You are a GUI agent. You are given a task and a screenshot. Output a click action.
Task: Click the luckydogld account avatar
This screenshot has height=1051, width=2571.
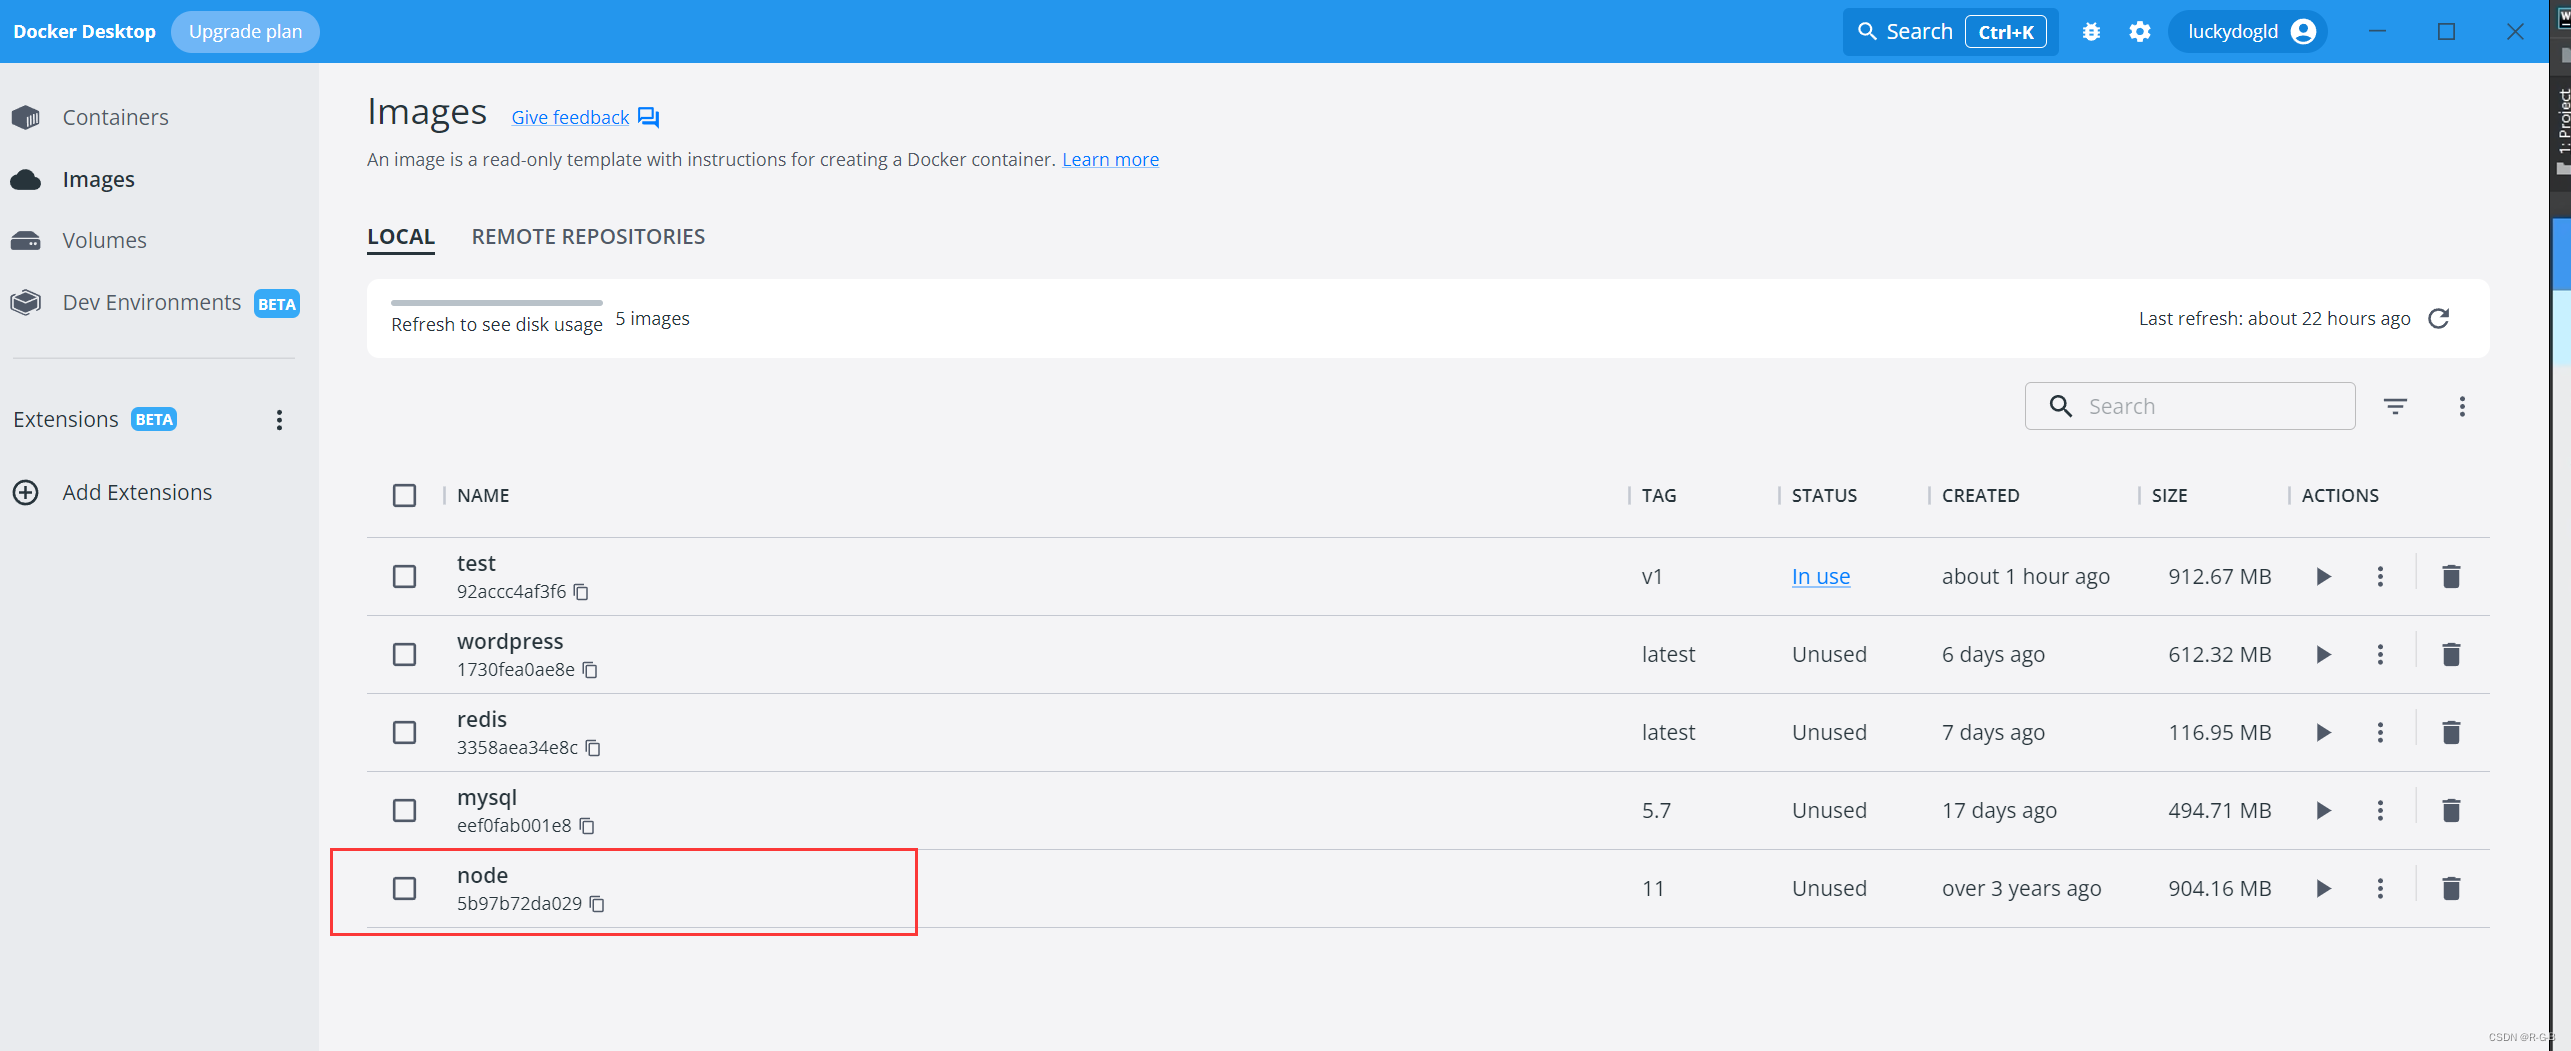[2303, 32]
